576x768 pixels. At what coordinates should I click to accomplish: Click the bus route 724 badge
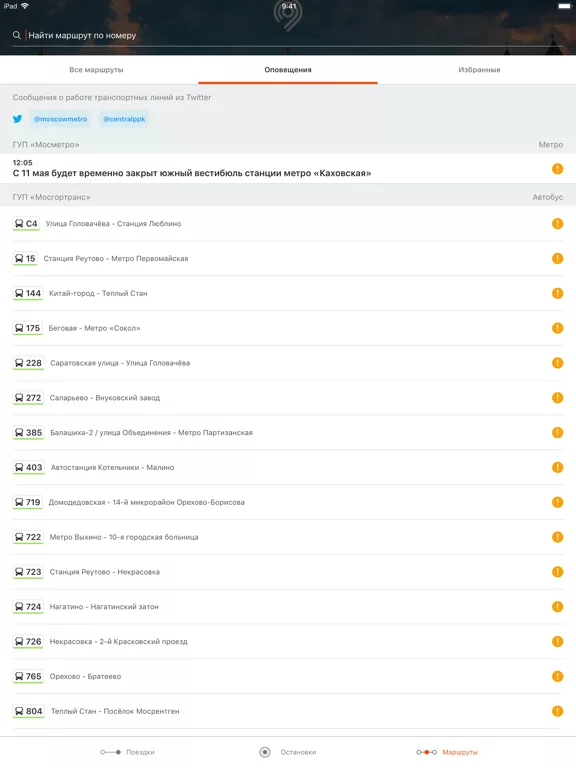28,606
